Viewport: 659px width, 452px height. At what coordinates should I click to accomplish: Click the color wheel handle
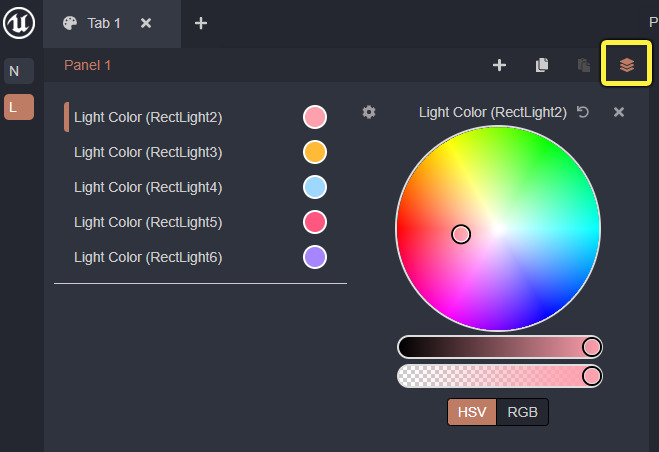(x=461, y=234)
